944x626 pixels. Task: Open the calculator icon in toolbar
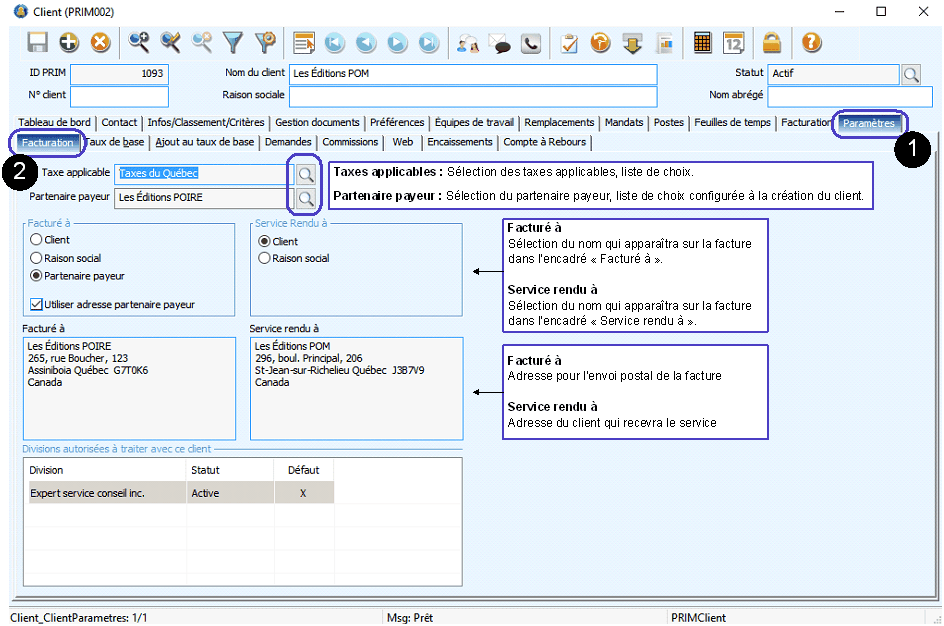coord(702,42)
